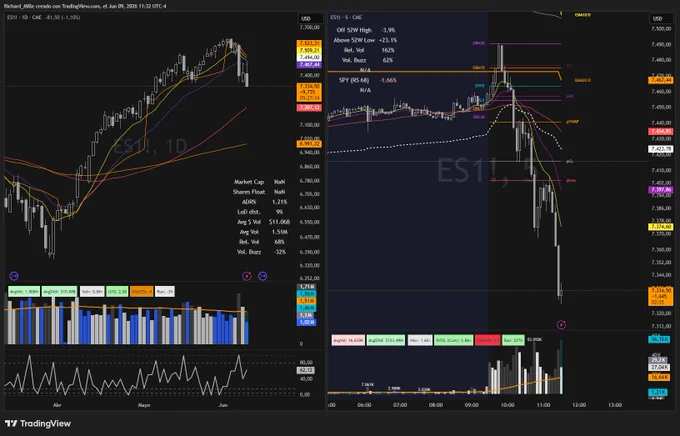Click the blue 1,02M volume axis label
Viewport: 680px width, 436px height.
[307, 322]
